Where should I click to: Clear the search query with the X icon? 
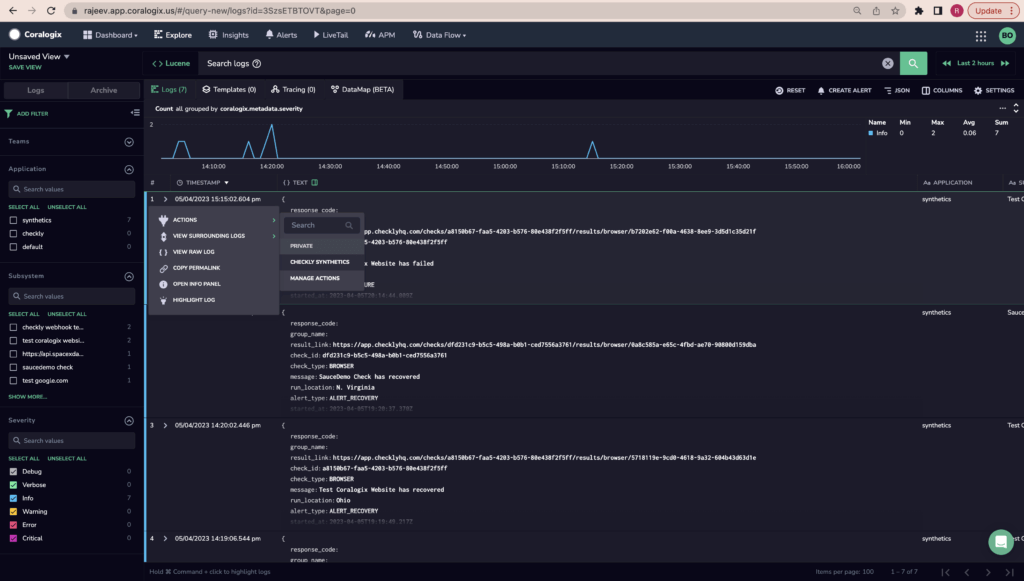[x=888, y=63]
